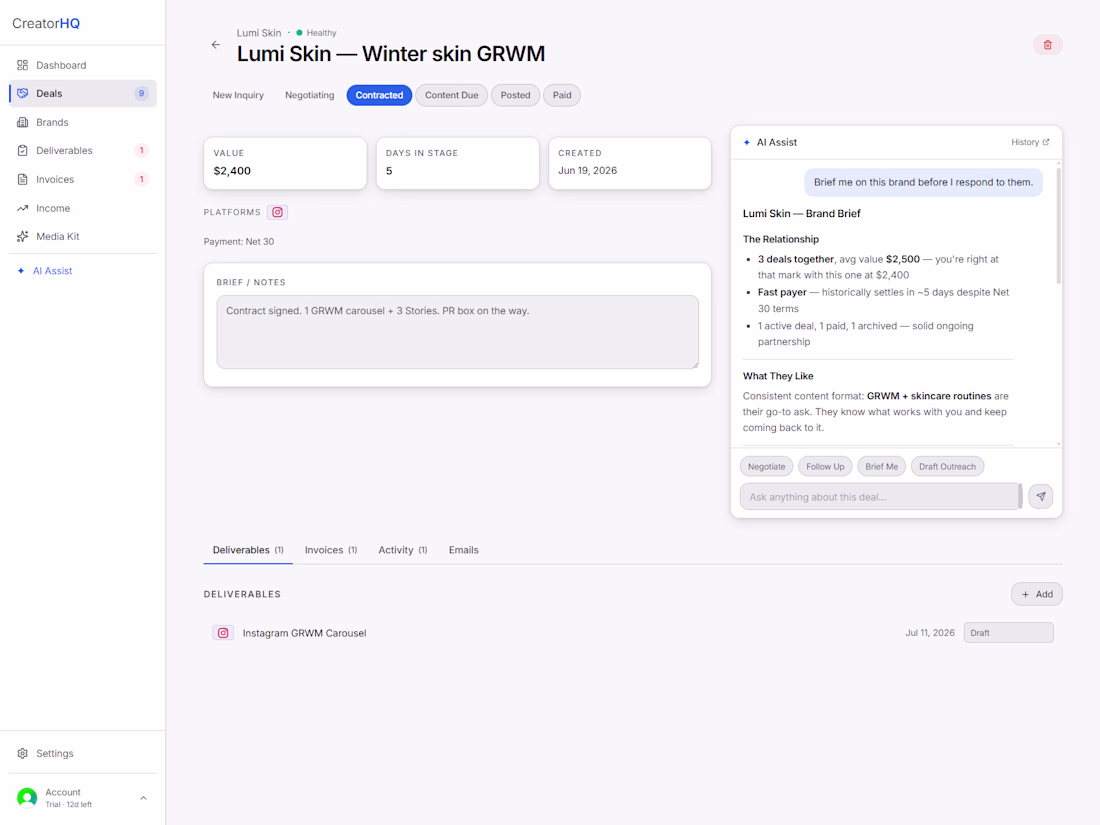This screenshot has height=825, width=1100.
Task: Select the Deals handshake icon
Action: click(x=22, y=93)
